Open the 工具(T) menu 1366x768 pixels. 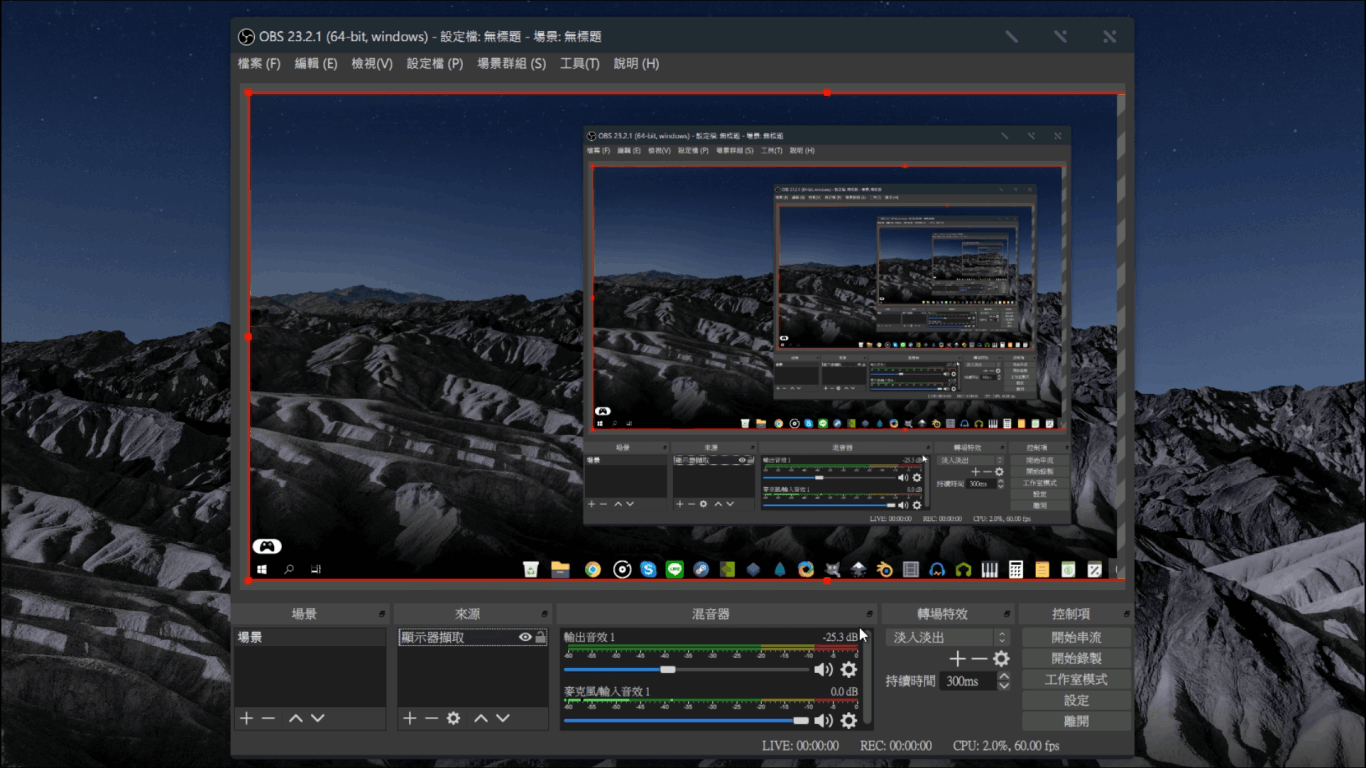click(580, 63)
